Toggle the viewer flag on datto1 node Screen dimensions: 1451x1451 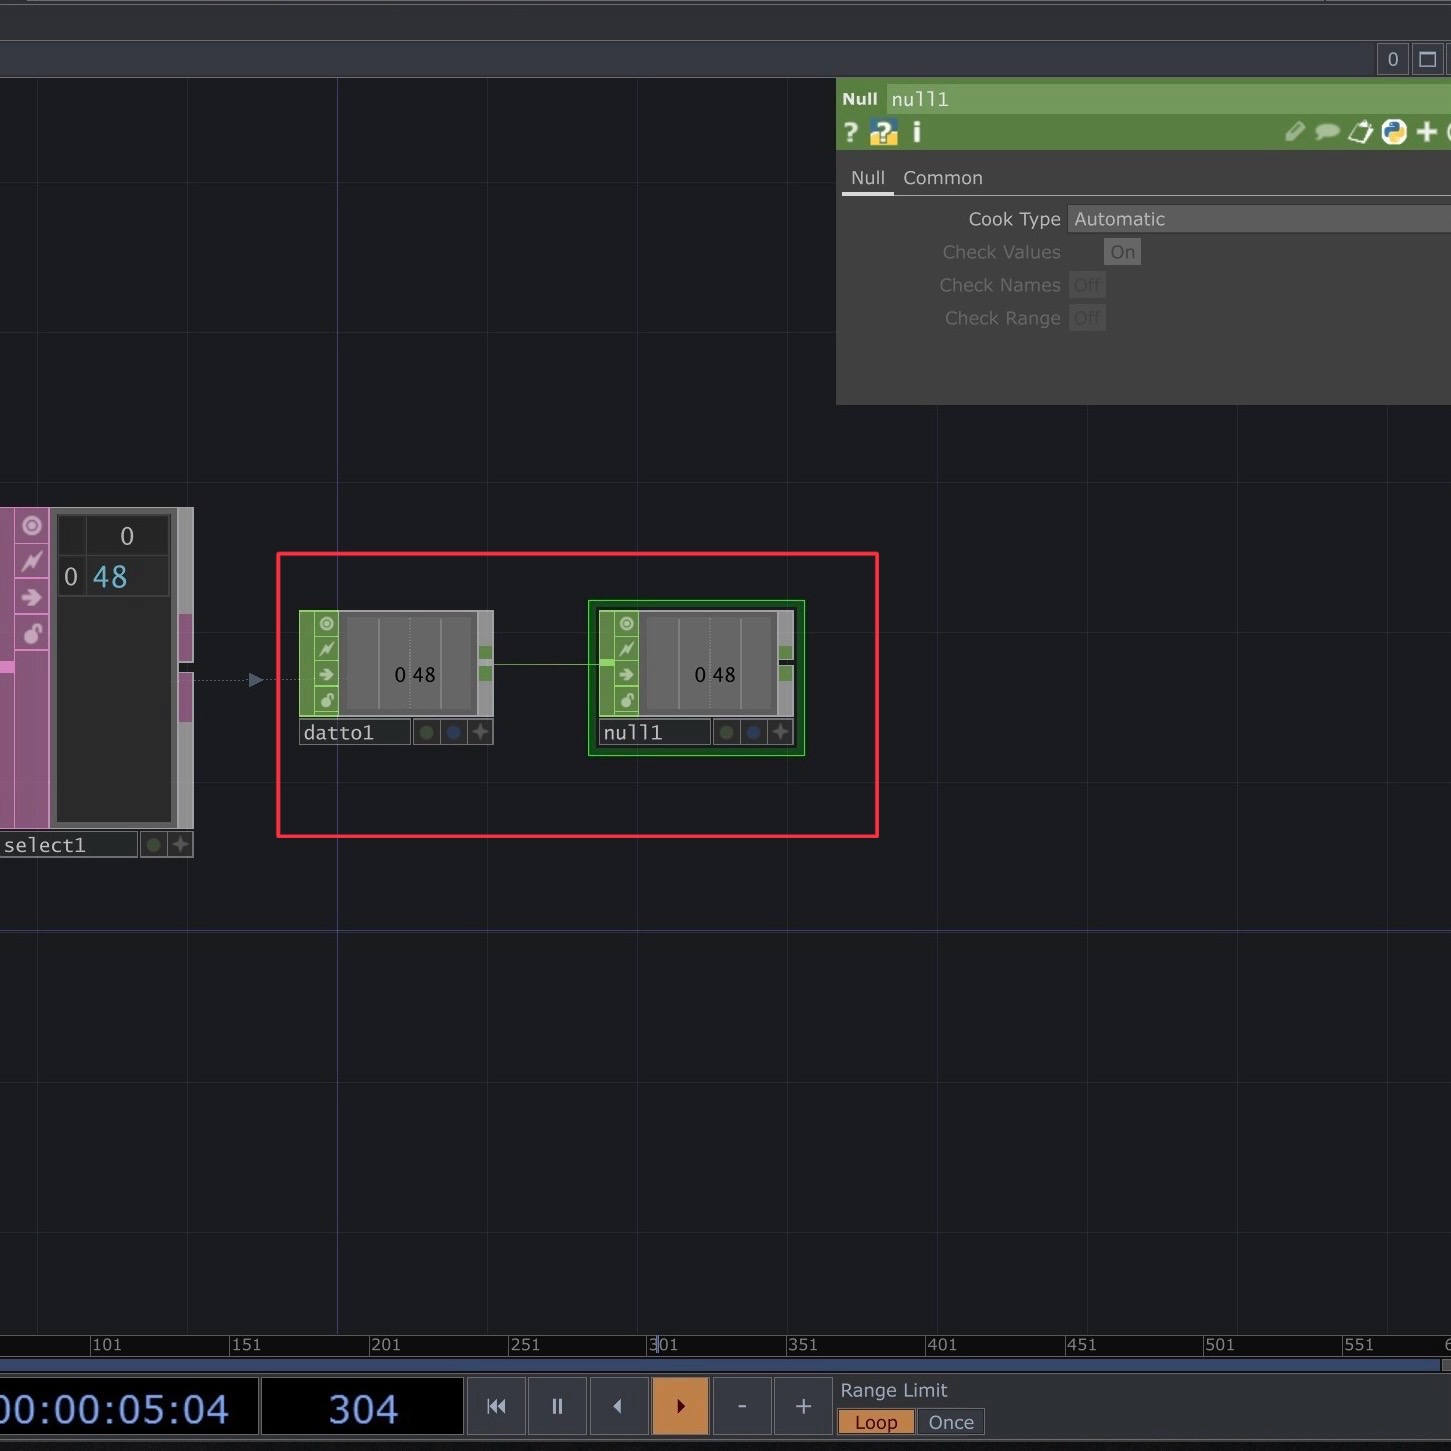(325, 623)
